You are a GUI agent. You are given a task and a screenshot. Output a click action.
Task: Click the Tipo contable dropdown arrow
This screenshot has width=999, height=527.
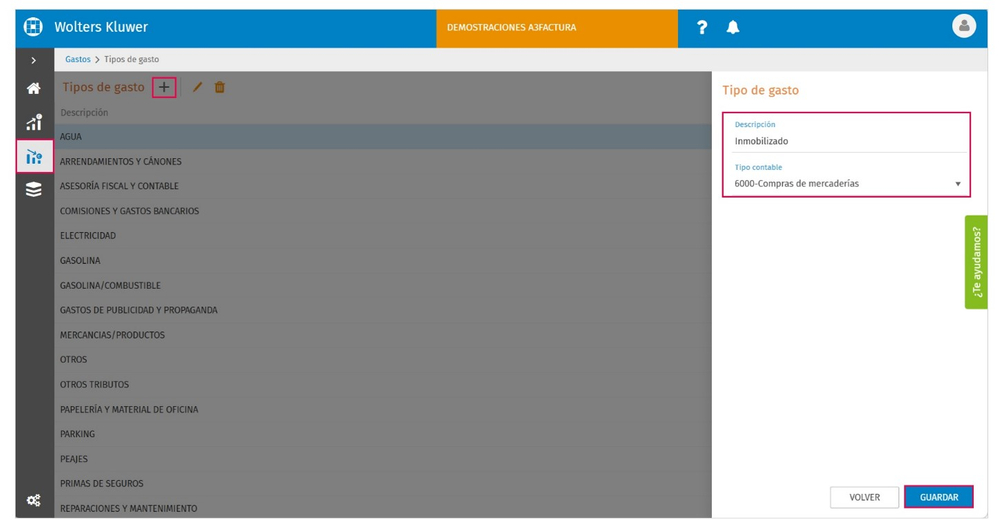pos(957,184)
